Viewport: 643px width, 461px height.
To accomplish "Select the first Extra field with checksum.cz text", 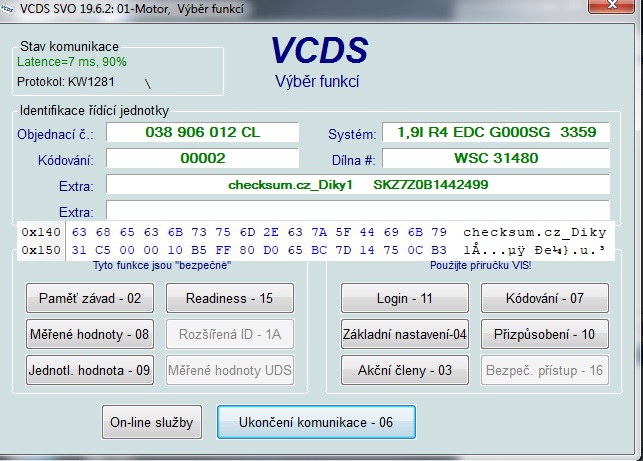I will coord(357,185).
